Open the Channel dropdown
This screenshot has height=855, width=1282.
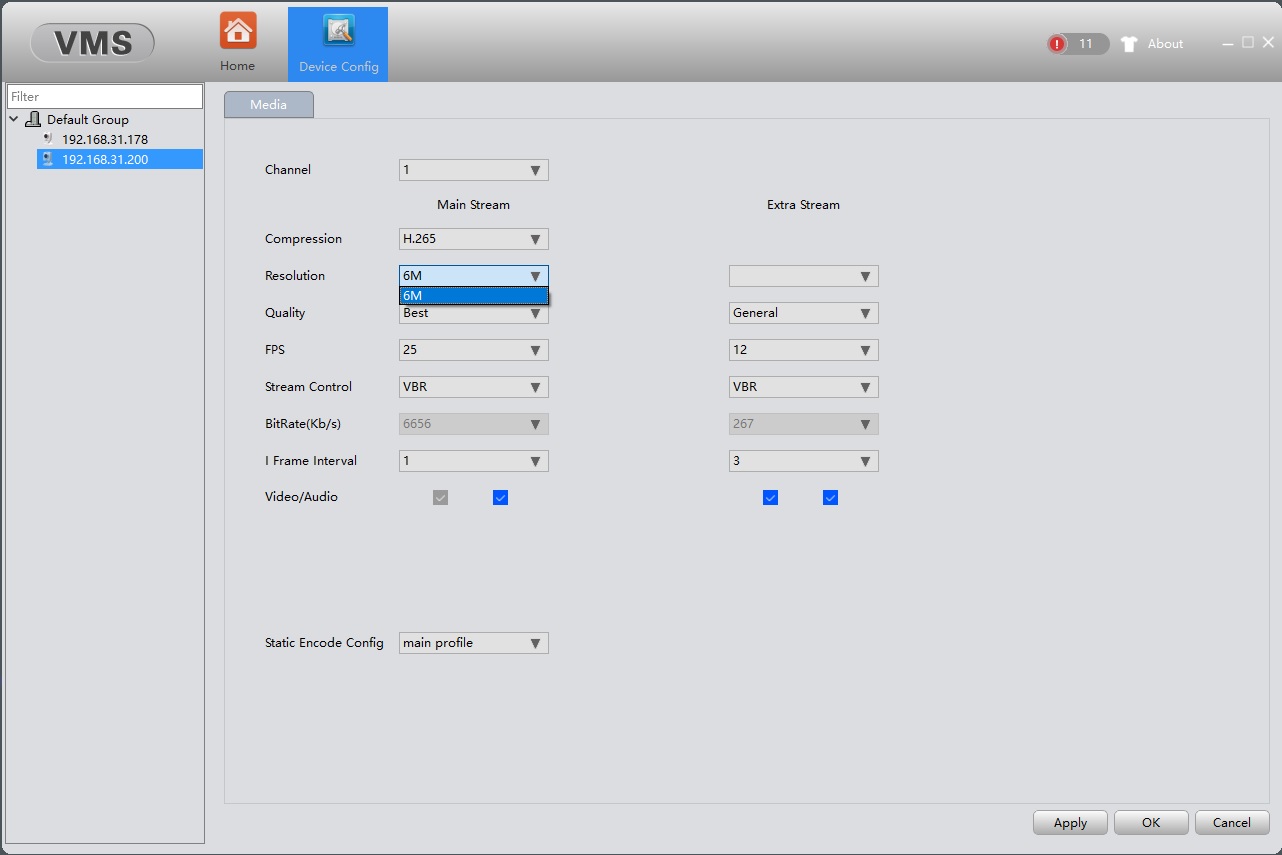[x=473, y=170]
